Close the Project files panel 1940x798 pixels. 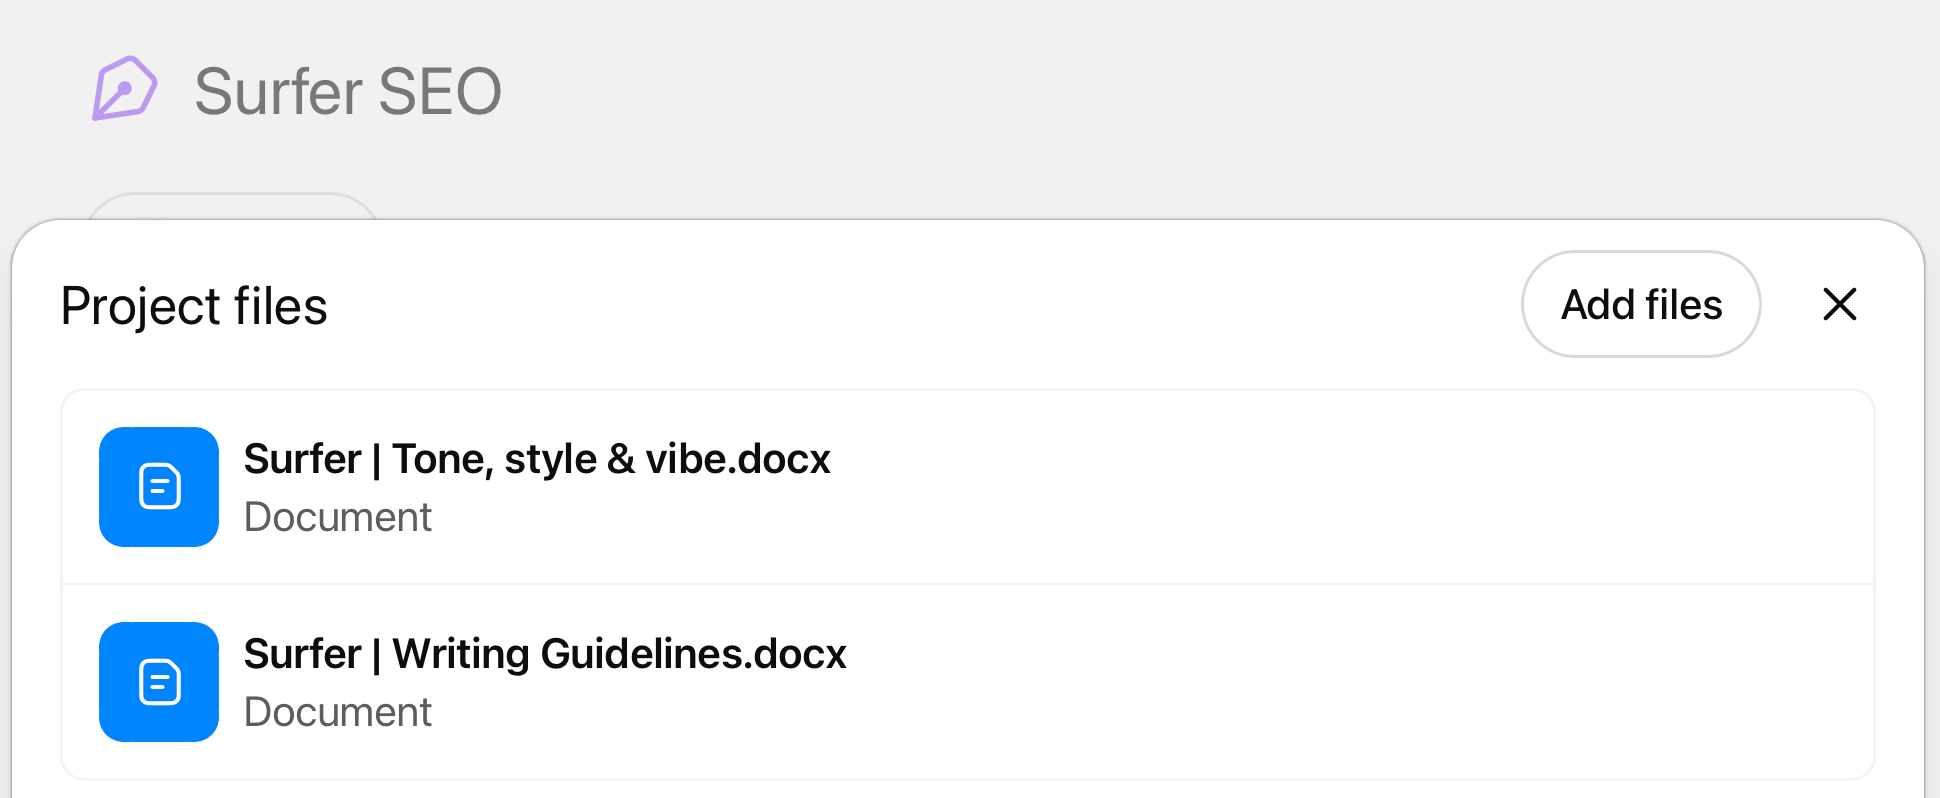coord(1839,304)
